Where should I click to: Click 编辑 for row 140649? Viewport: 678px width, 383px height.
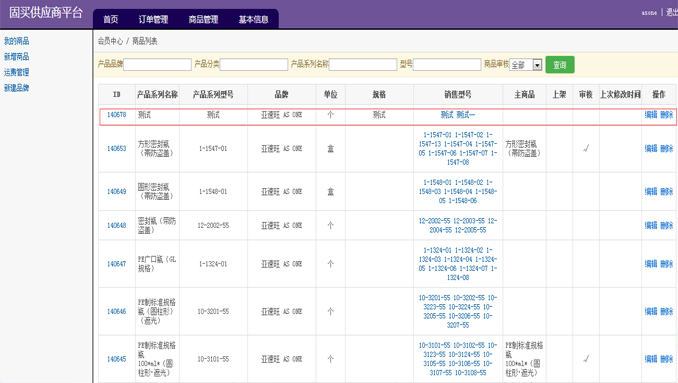[x=651, y=192]
